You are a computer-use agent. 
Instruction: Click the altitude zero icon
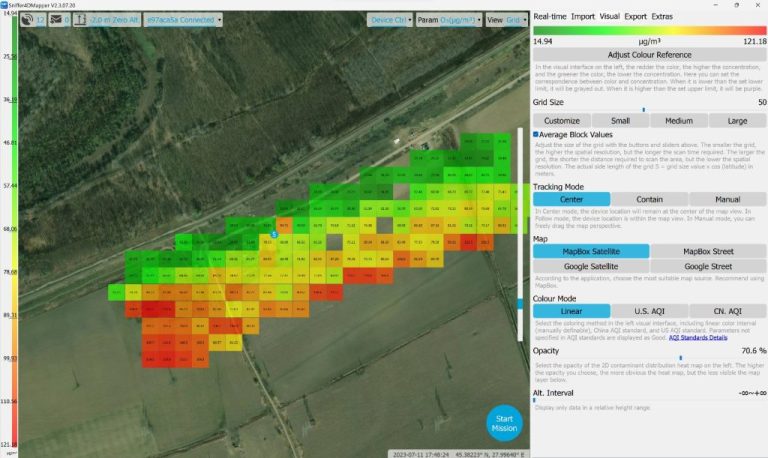(79, 19)
